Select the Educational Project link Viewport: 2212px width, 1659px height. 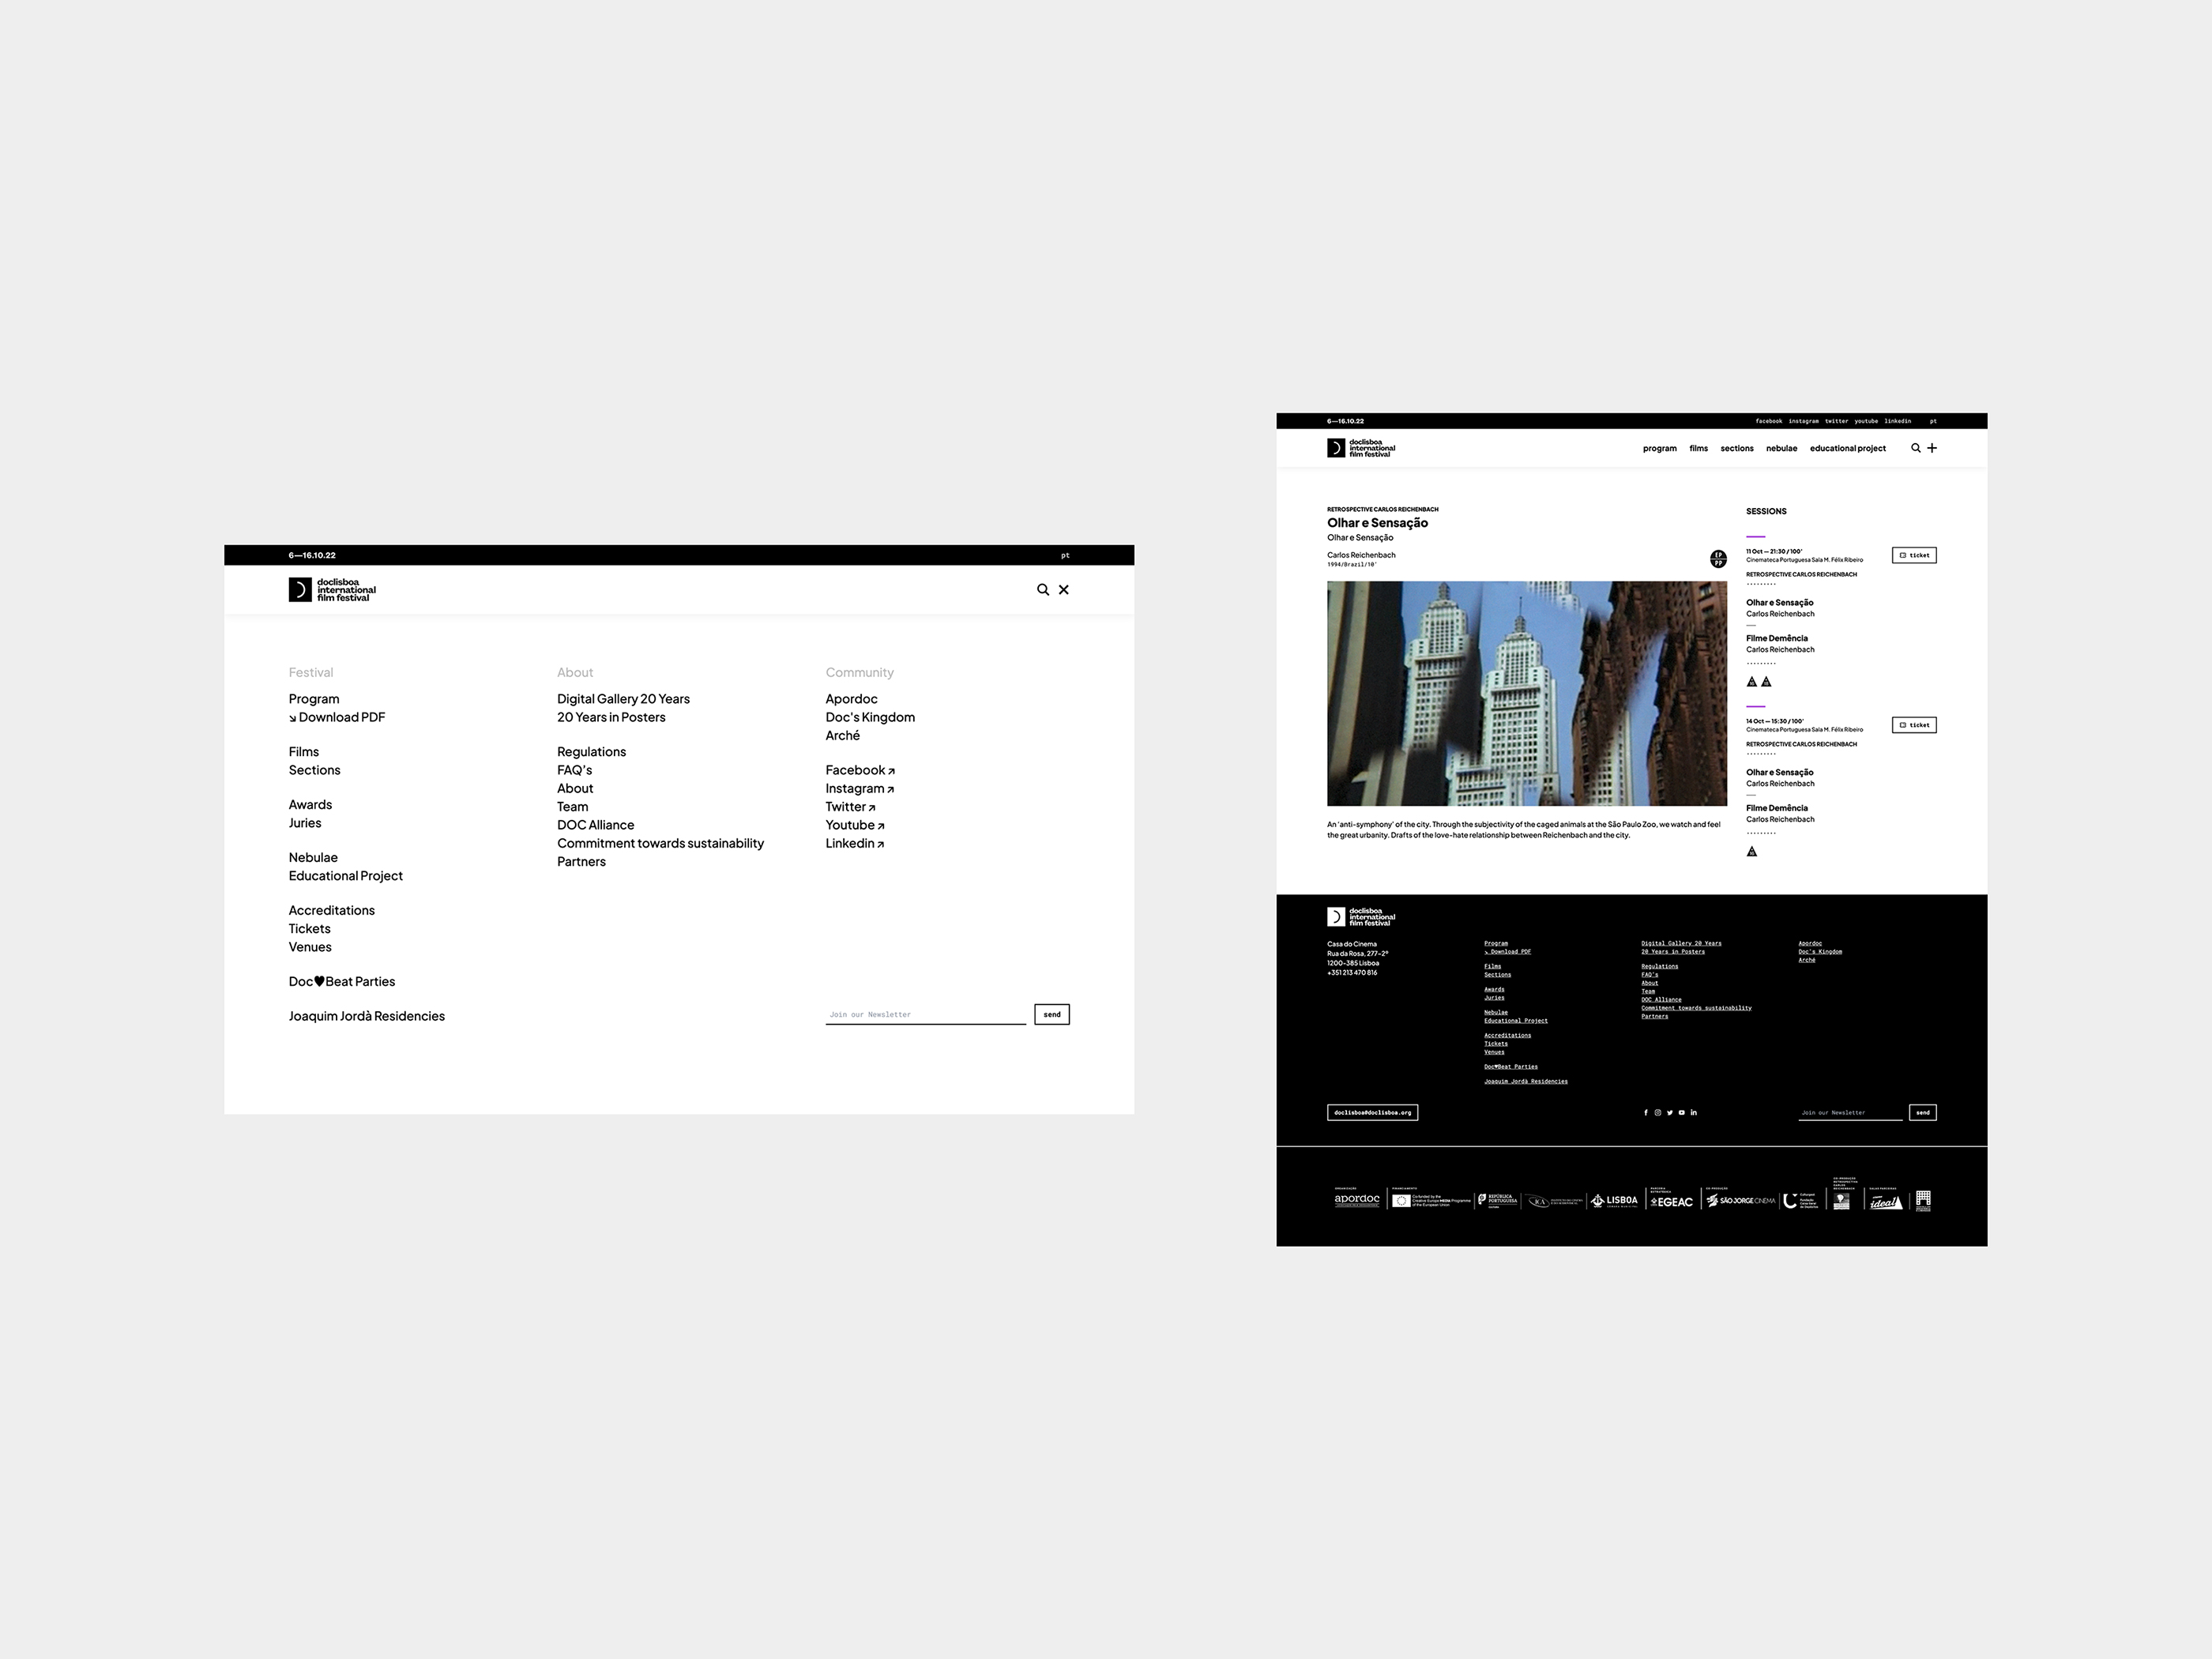347,875
